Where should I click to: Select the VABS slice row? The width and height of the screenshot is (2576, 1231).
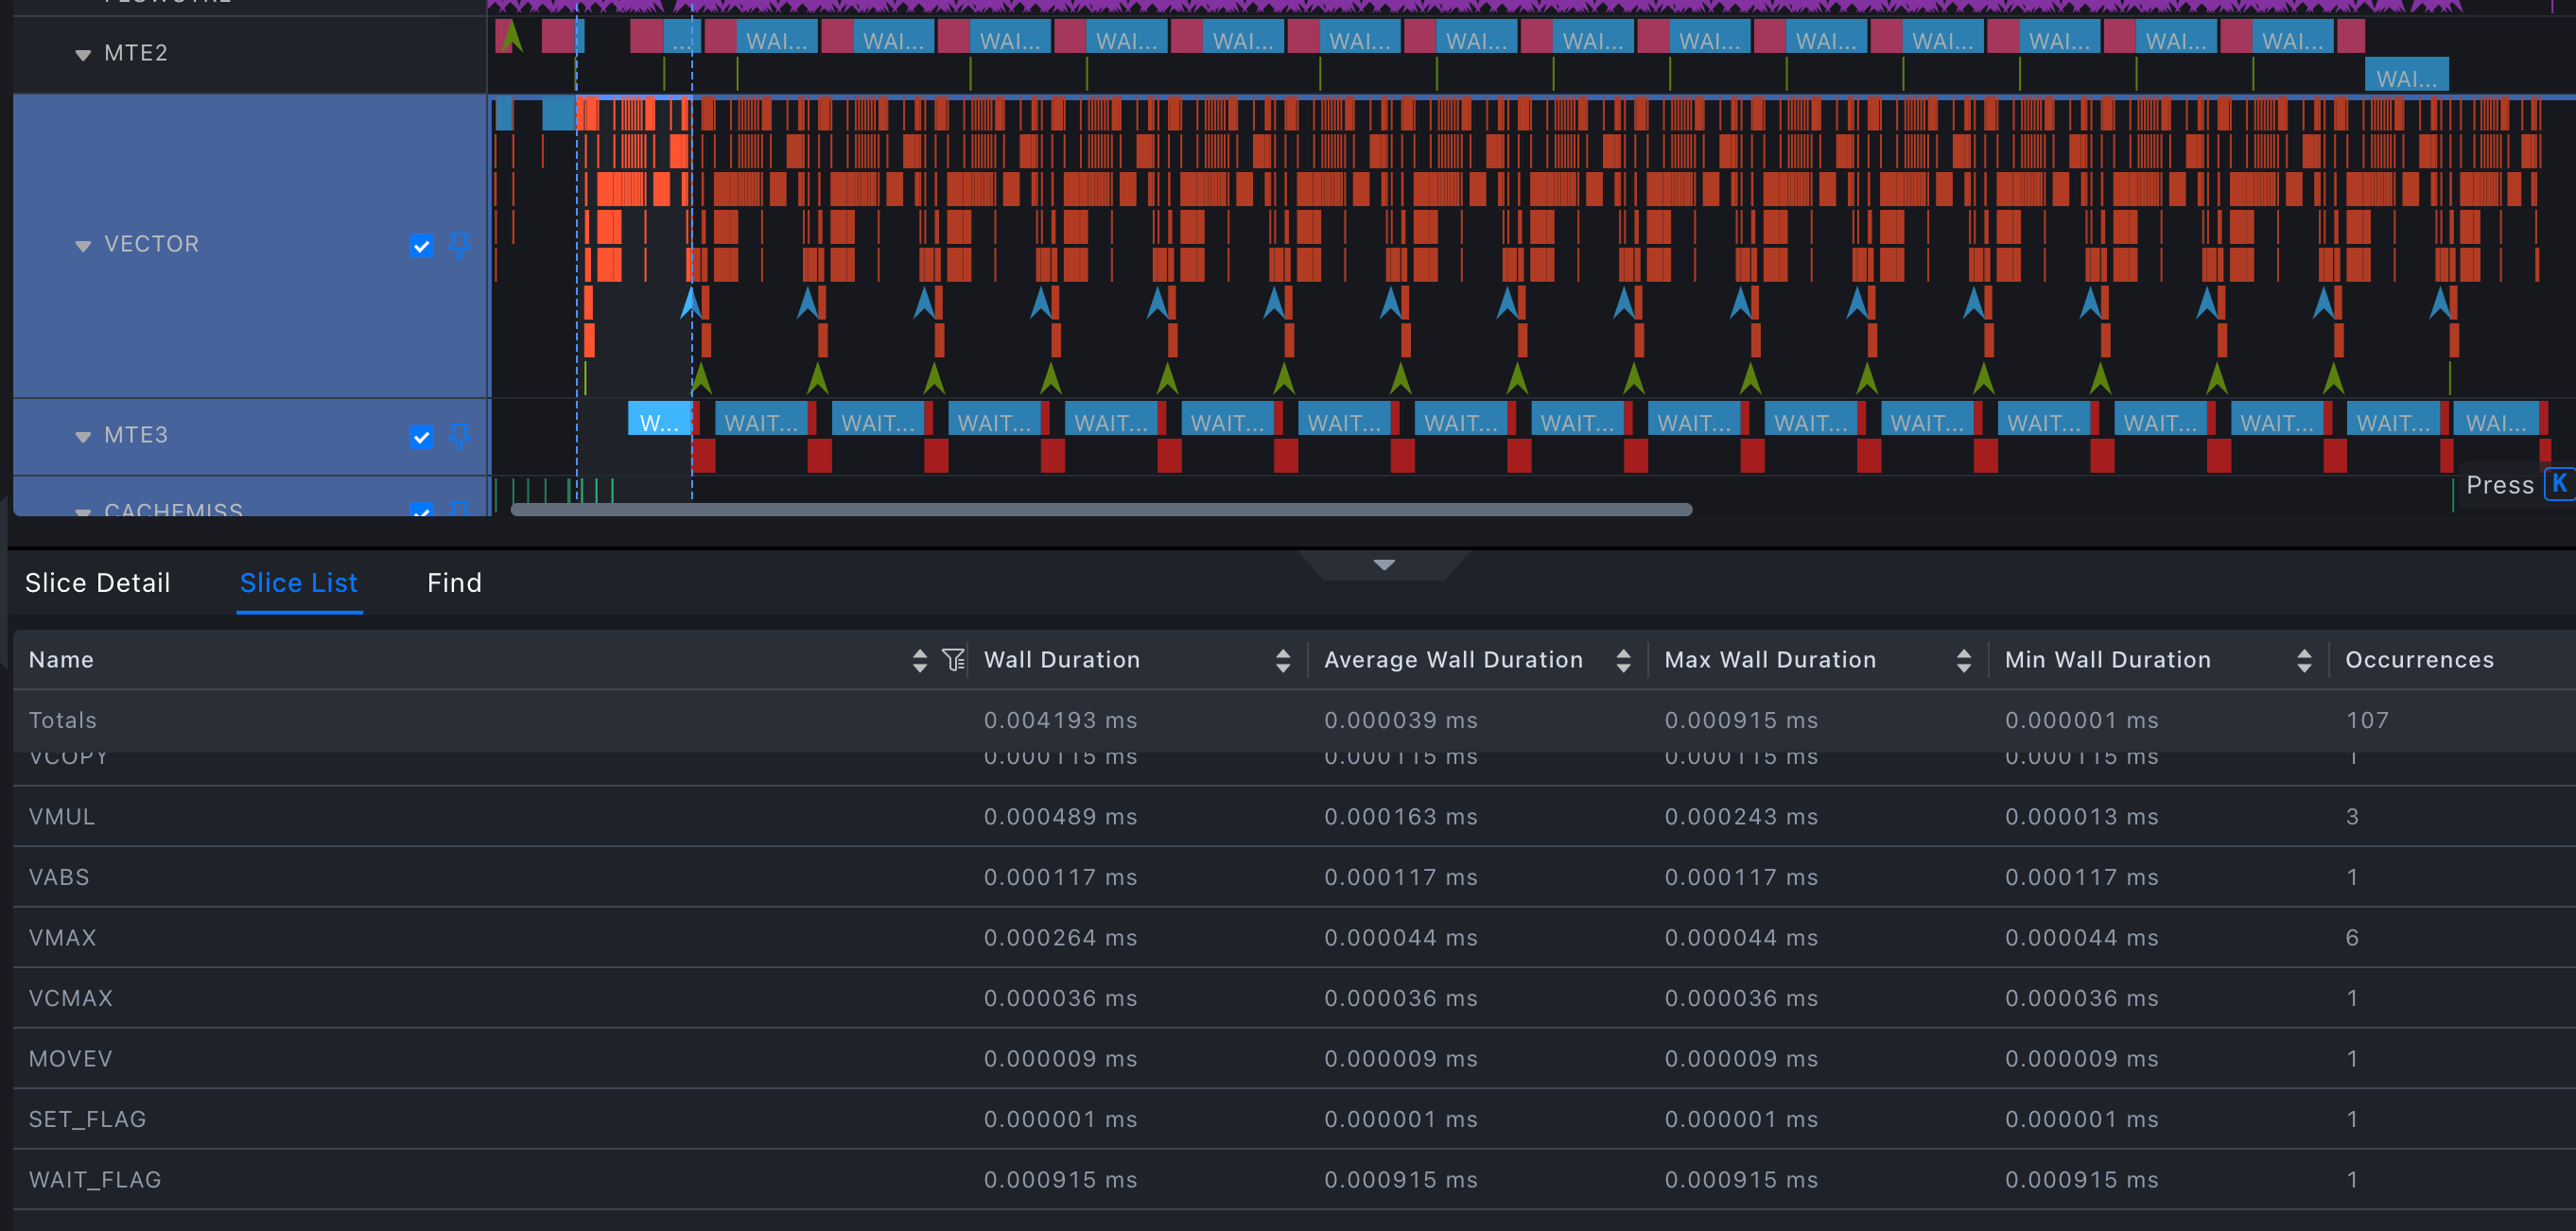pyautogui.click(x=1294, y=877)
